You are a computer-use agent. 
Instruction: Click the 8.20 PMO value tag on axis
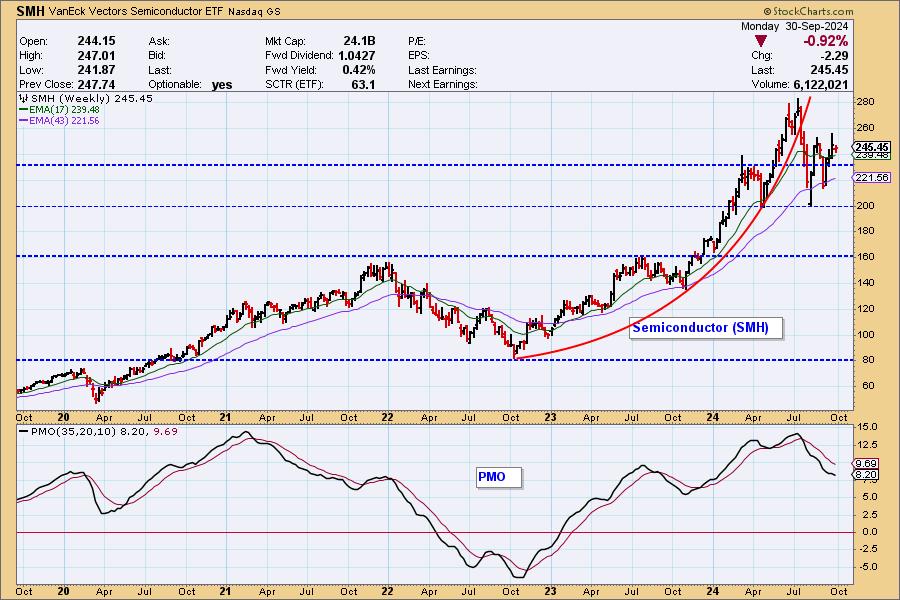[x=866, y=474]
